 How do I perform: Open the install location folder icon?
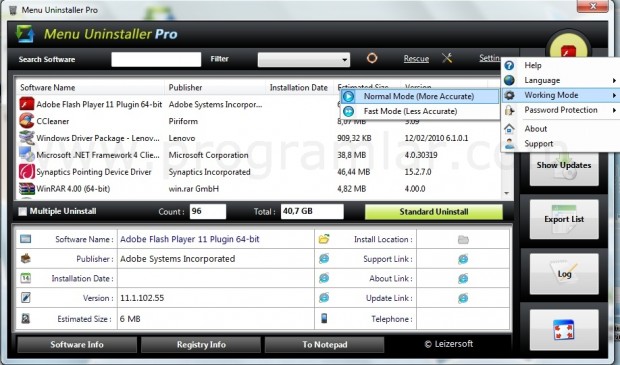463,239
